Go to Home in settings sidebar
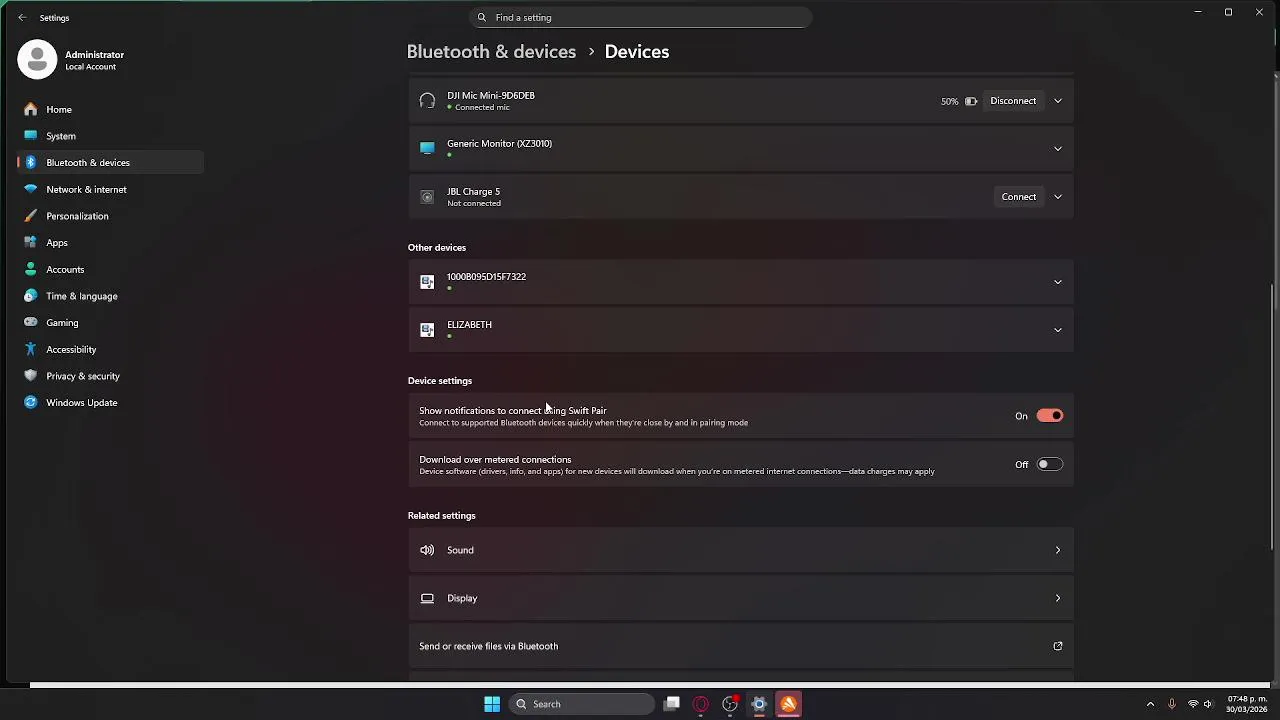This screenshot has width=1280, height=720. click(x=110, y=109)
